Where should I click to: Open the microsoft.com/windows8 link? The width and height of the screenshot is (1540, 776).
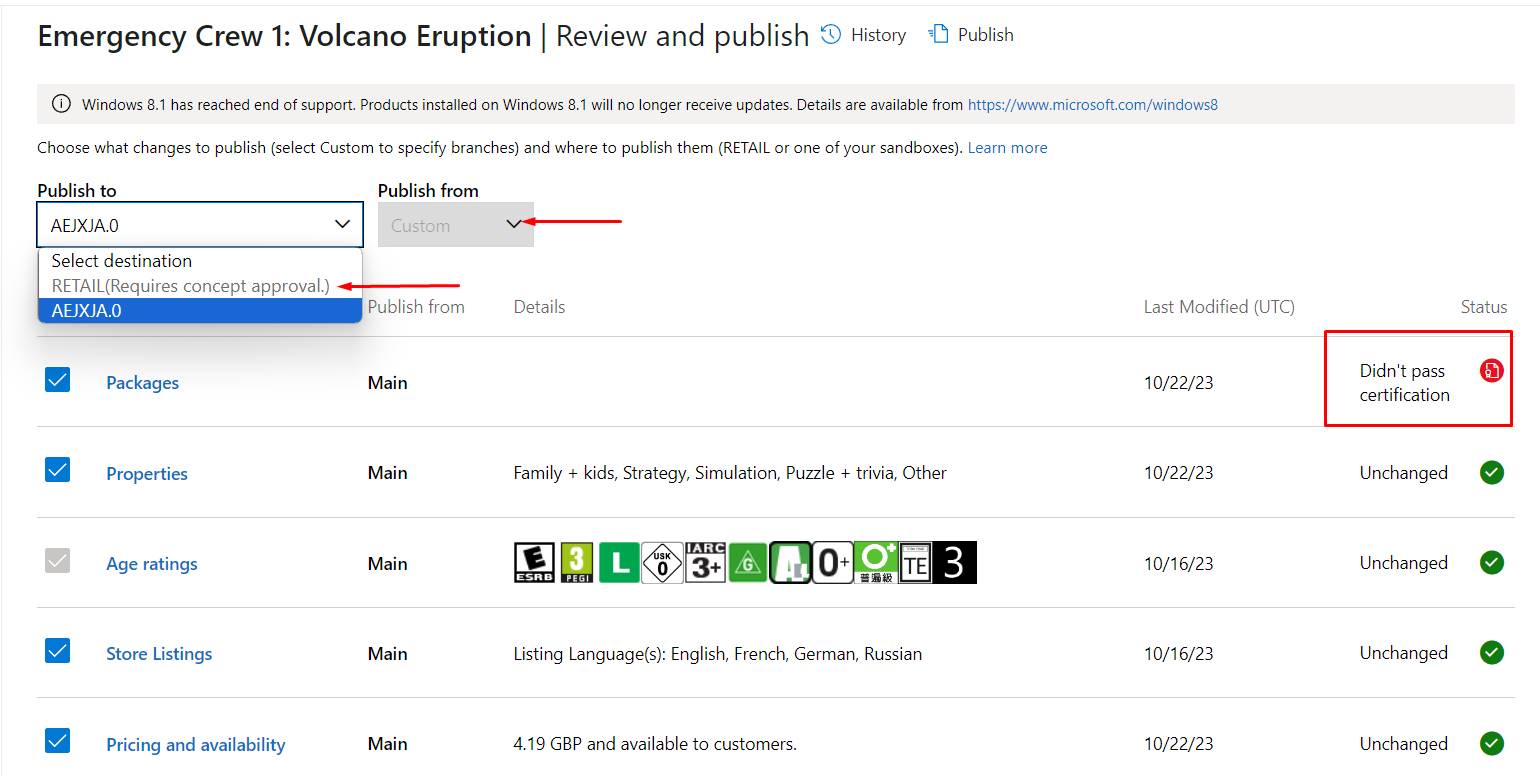point(1093,105)
